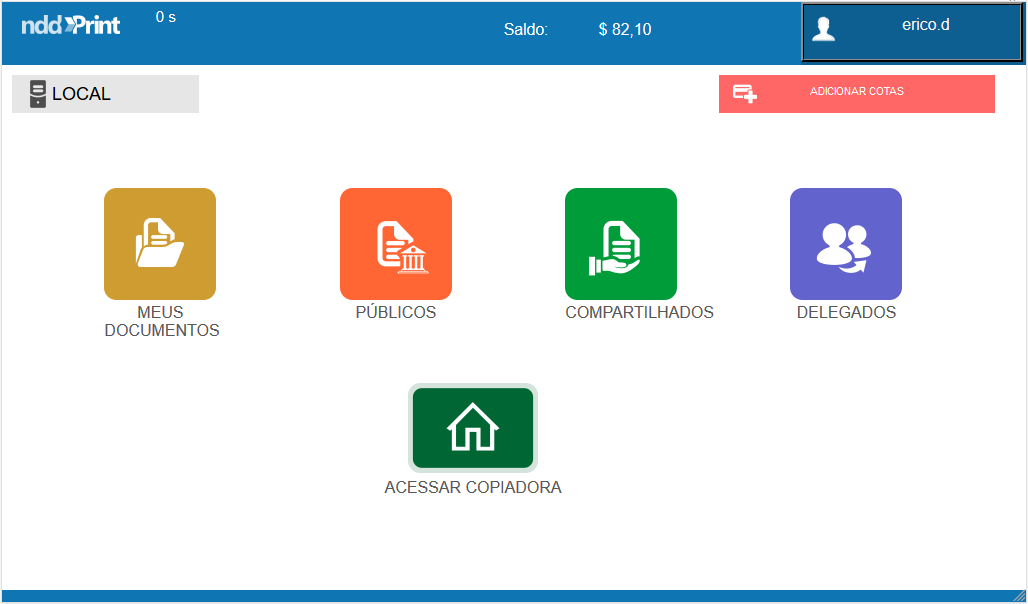Click the Acessar Copiadora home icon
Image resolution: width=1028 pixels, height=604 pixels.
pyautogui.click(x=473, y=428)
